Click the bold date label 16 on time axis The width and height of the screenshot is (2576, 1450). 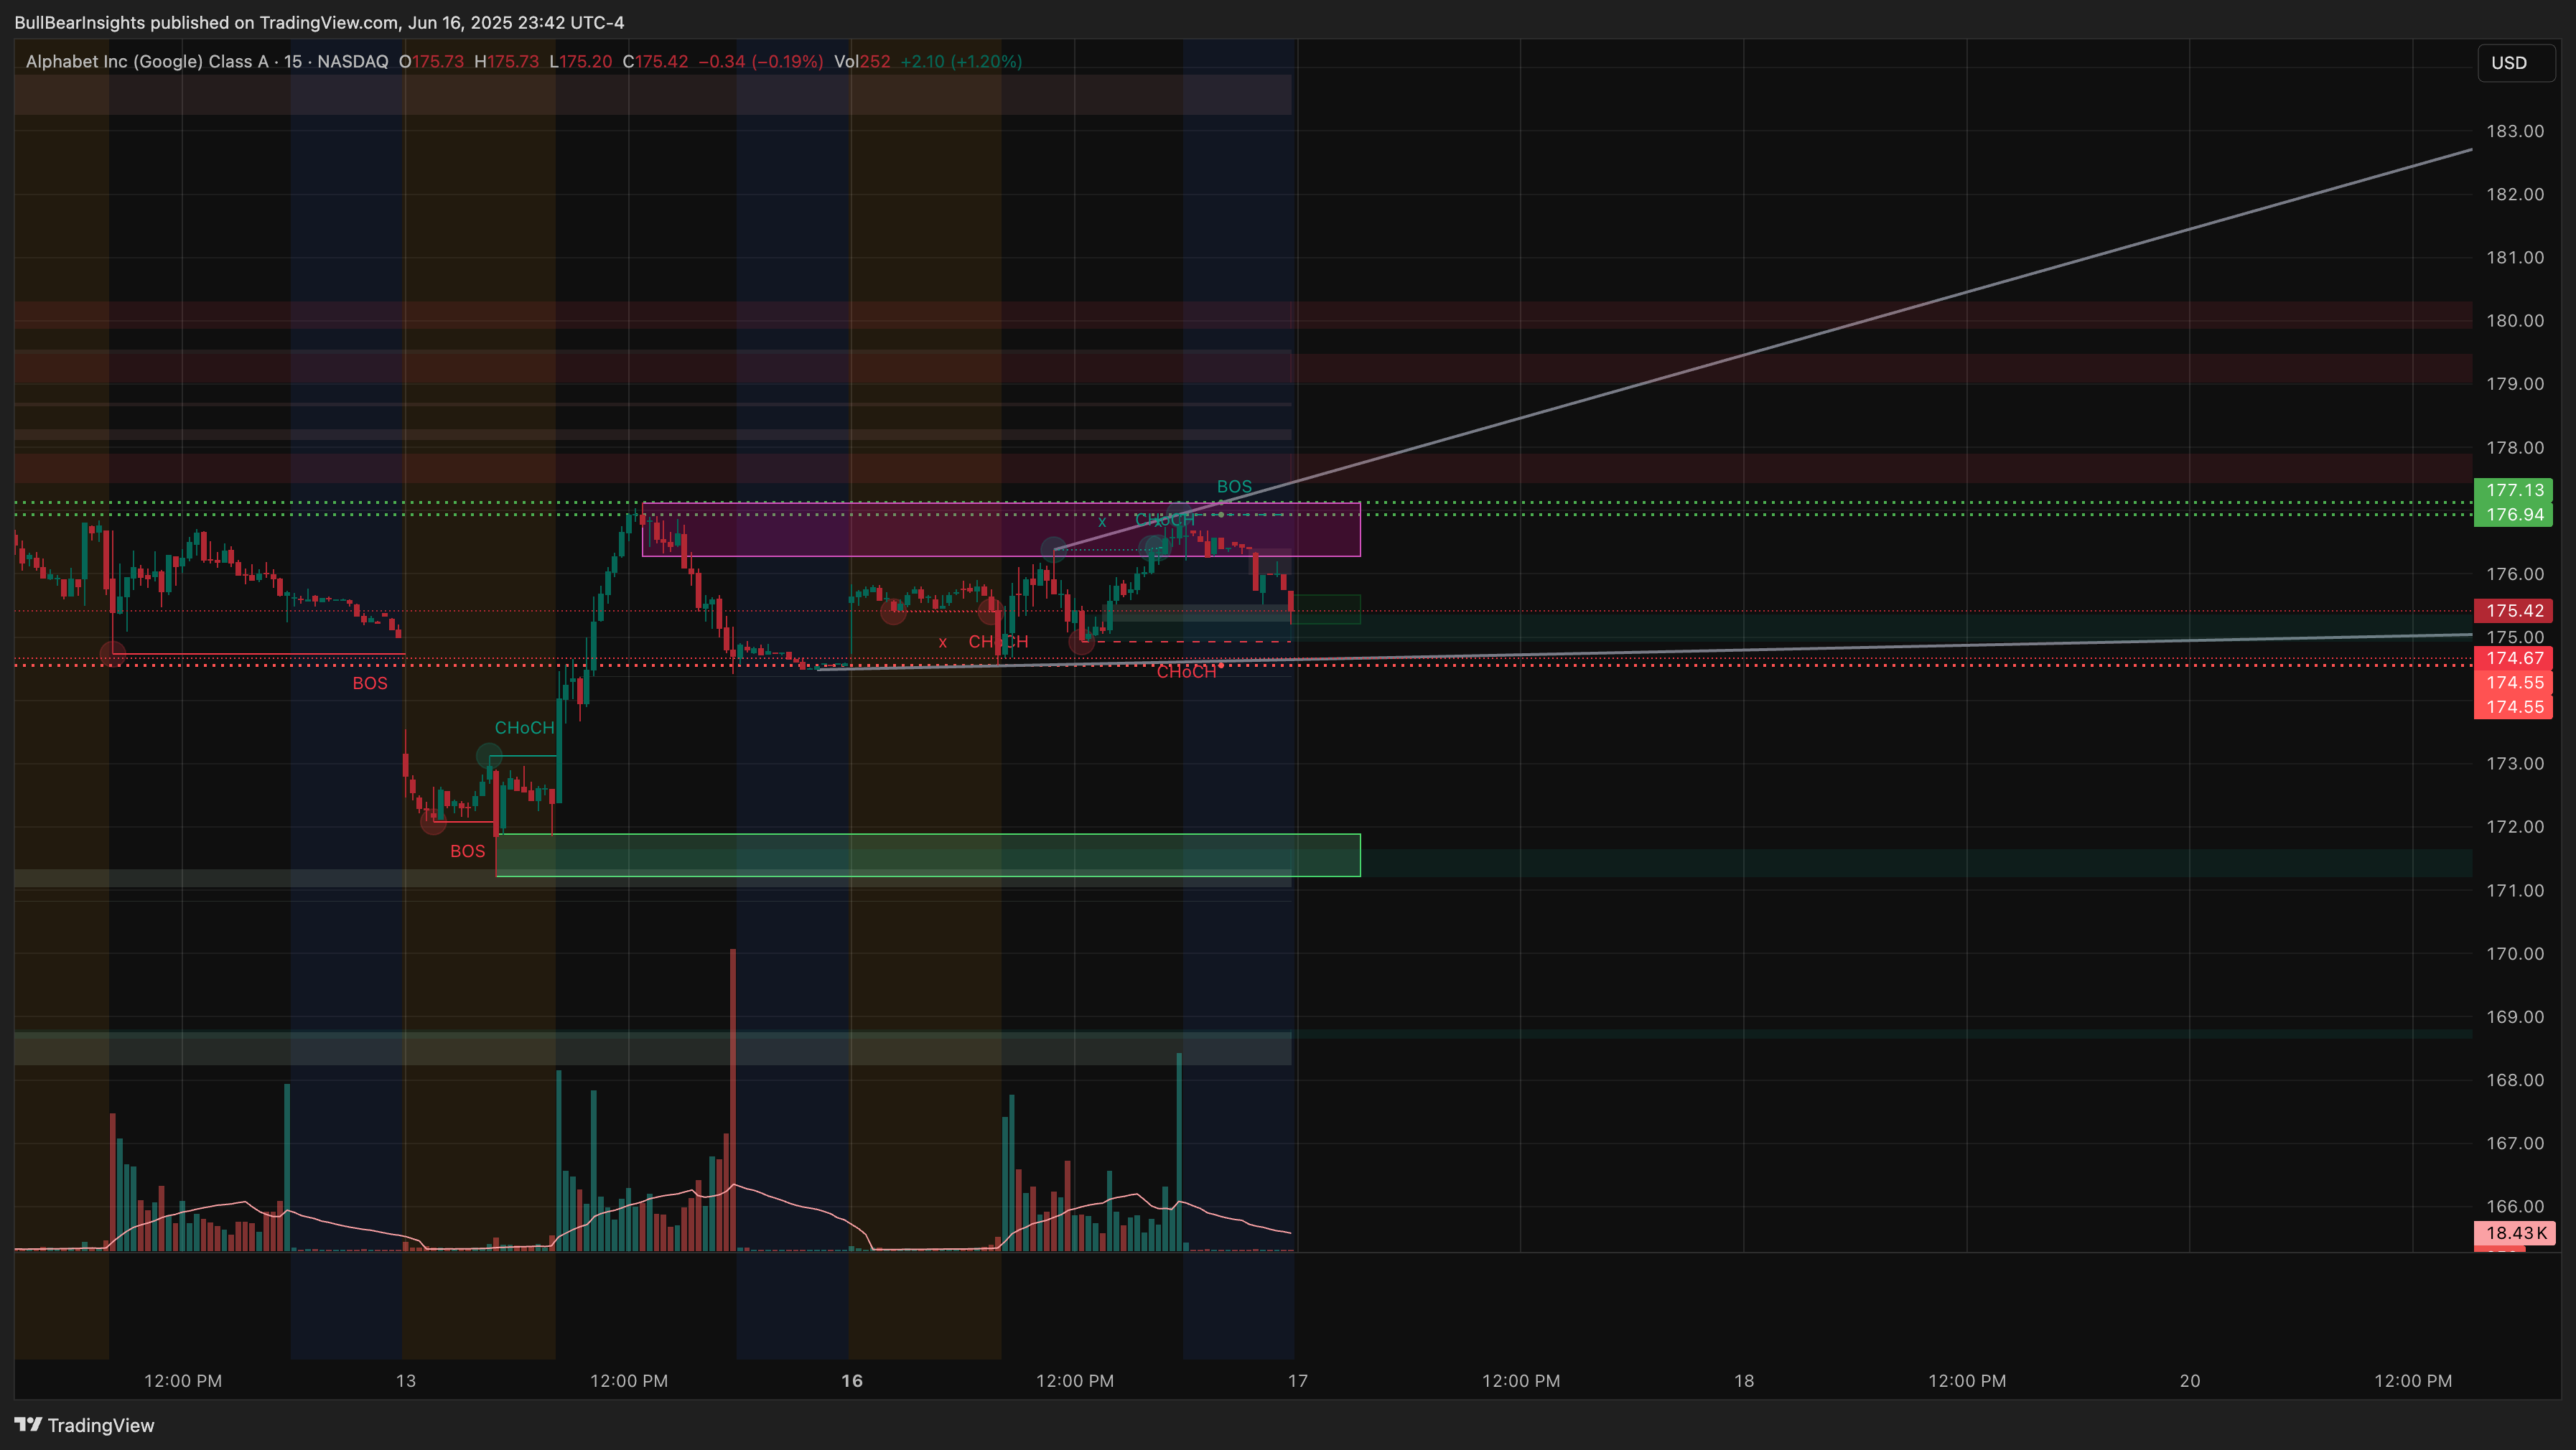pos(852,1381)
